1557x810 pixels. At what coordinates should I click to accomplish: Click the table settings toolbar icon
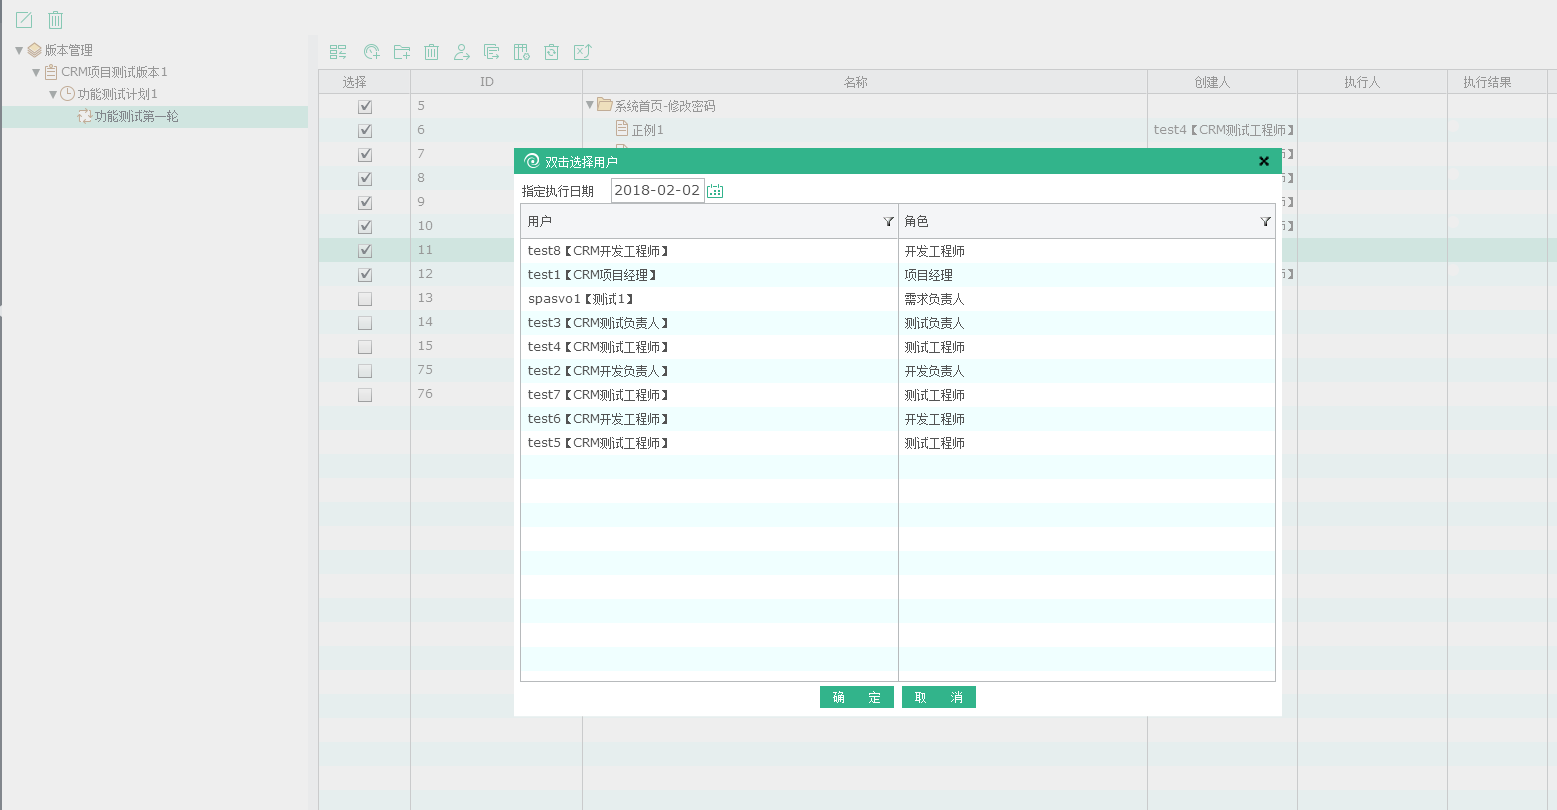(x=521, y=52)
